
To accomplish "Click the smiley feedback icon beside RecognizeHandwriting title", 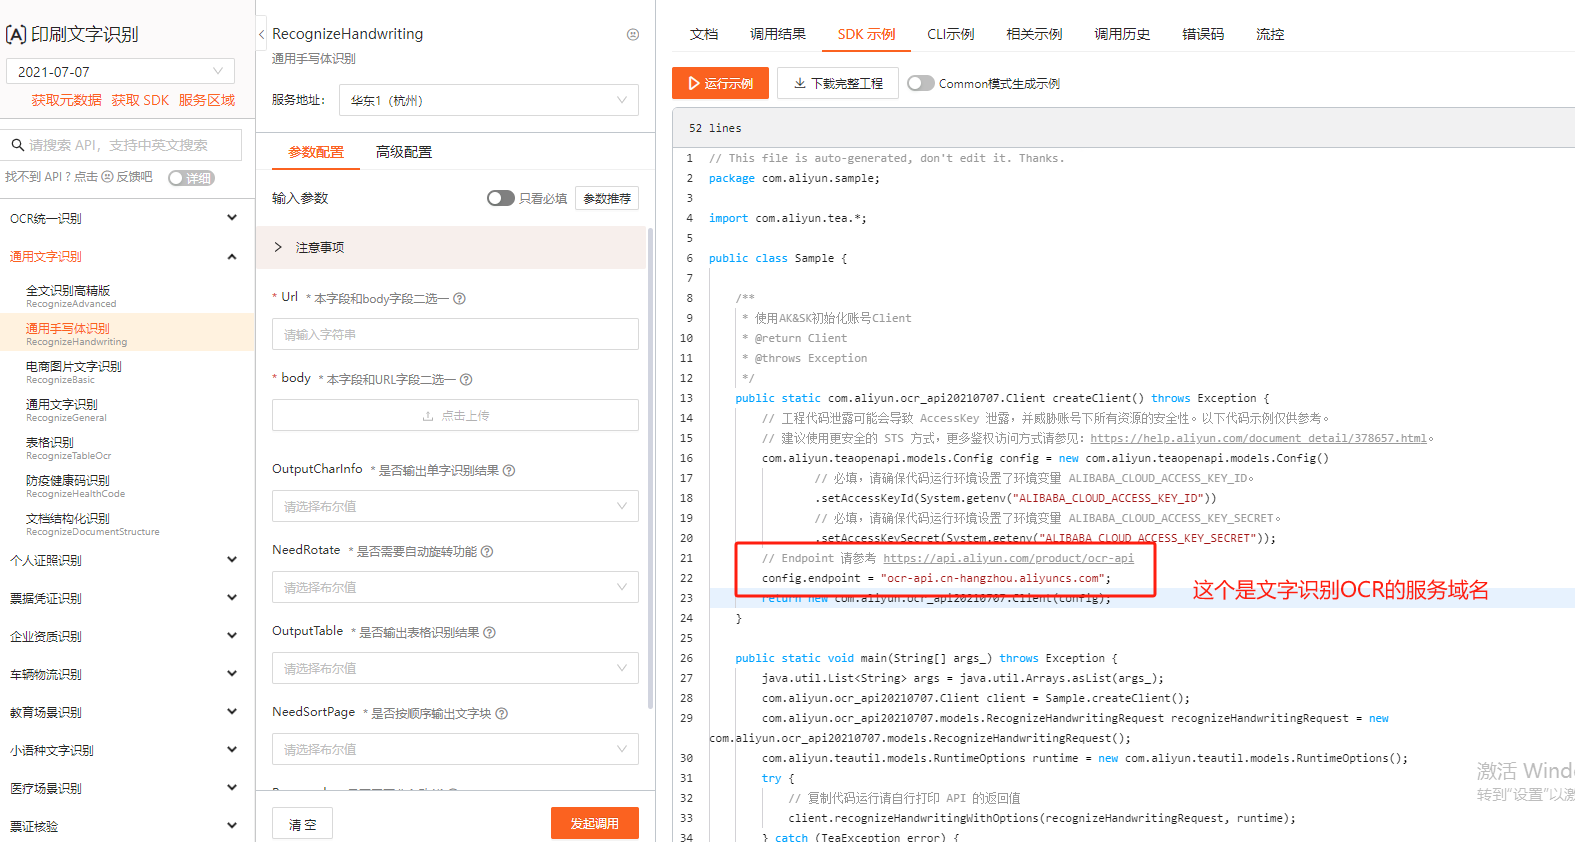I will 633,34.
